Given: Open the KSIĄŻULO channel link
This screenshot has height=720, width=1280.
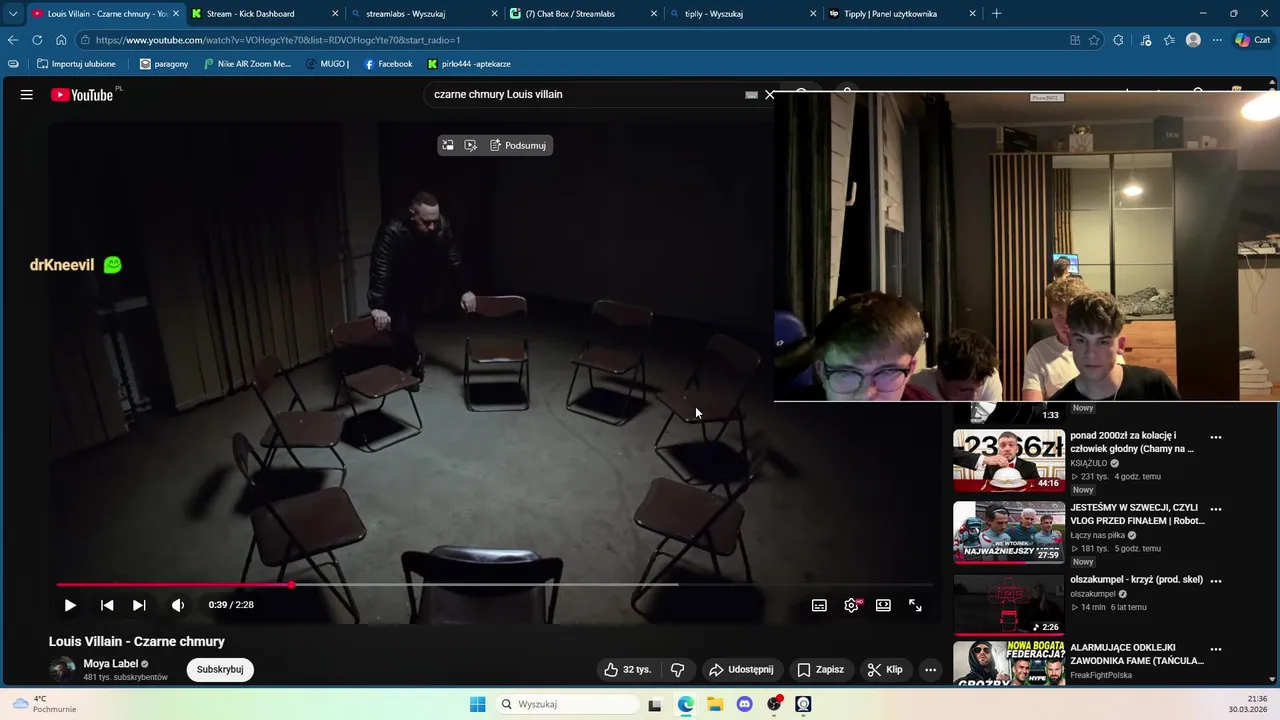Looking at the screenshot, I should [1088, 464].
